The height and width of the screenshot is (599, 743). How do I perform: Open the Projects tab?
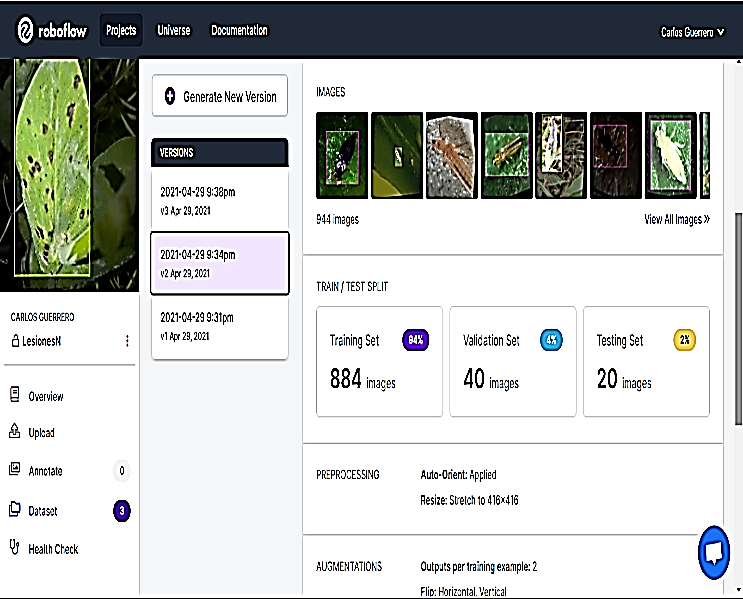point(121,30)
